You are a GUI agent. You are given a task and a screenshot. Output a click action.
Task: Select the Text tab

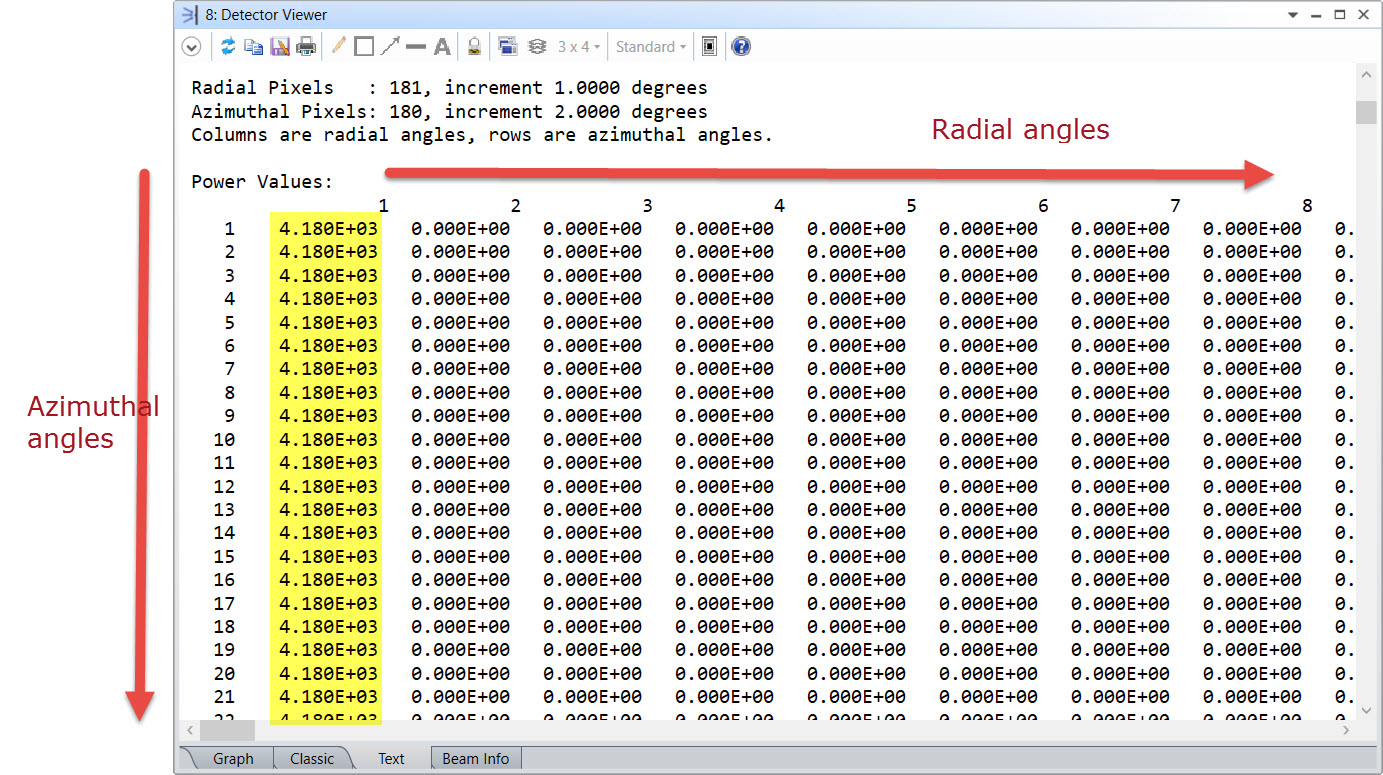pyautogui.click(x=391, y=759)
